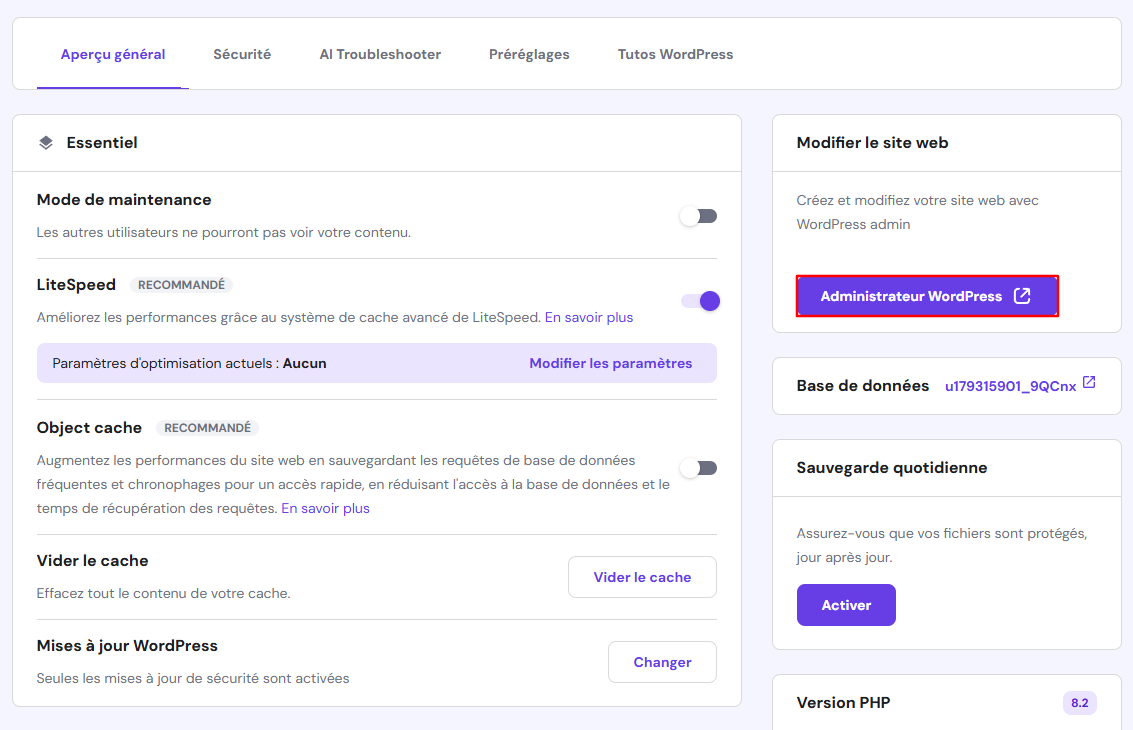
Task: Click the layered-stack icon next to Essentiel
Action: click(x=45, y=142)
